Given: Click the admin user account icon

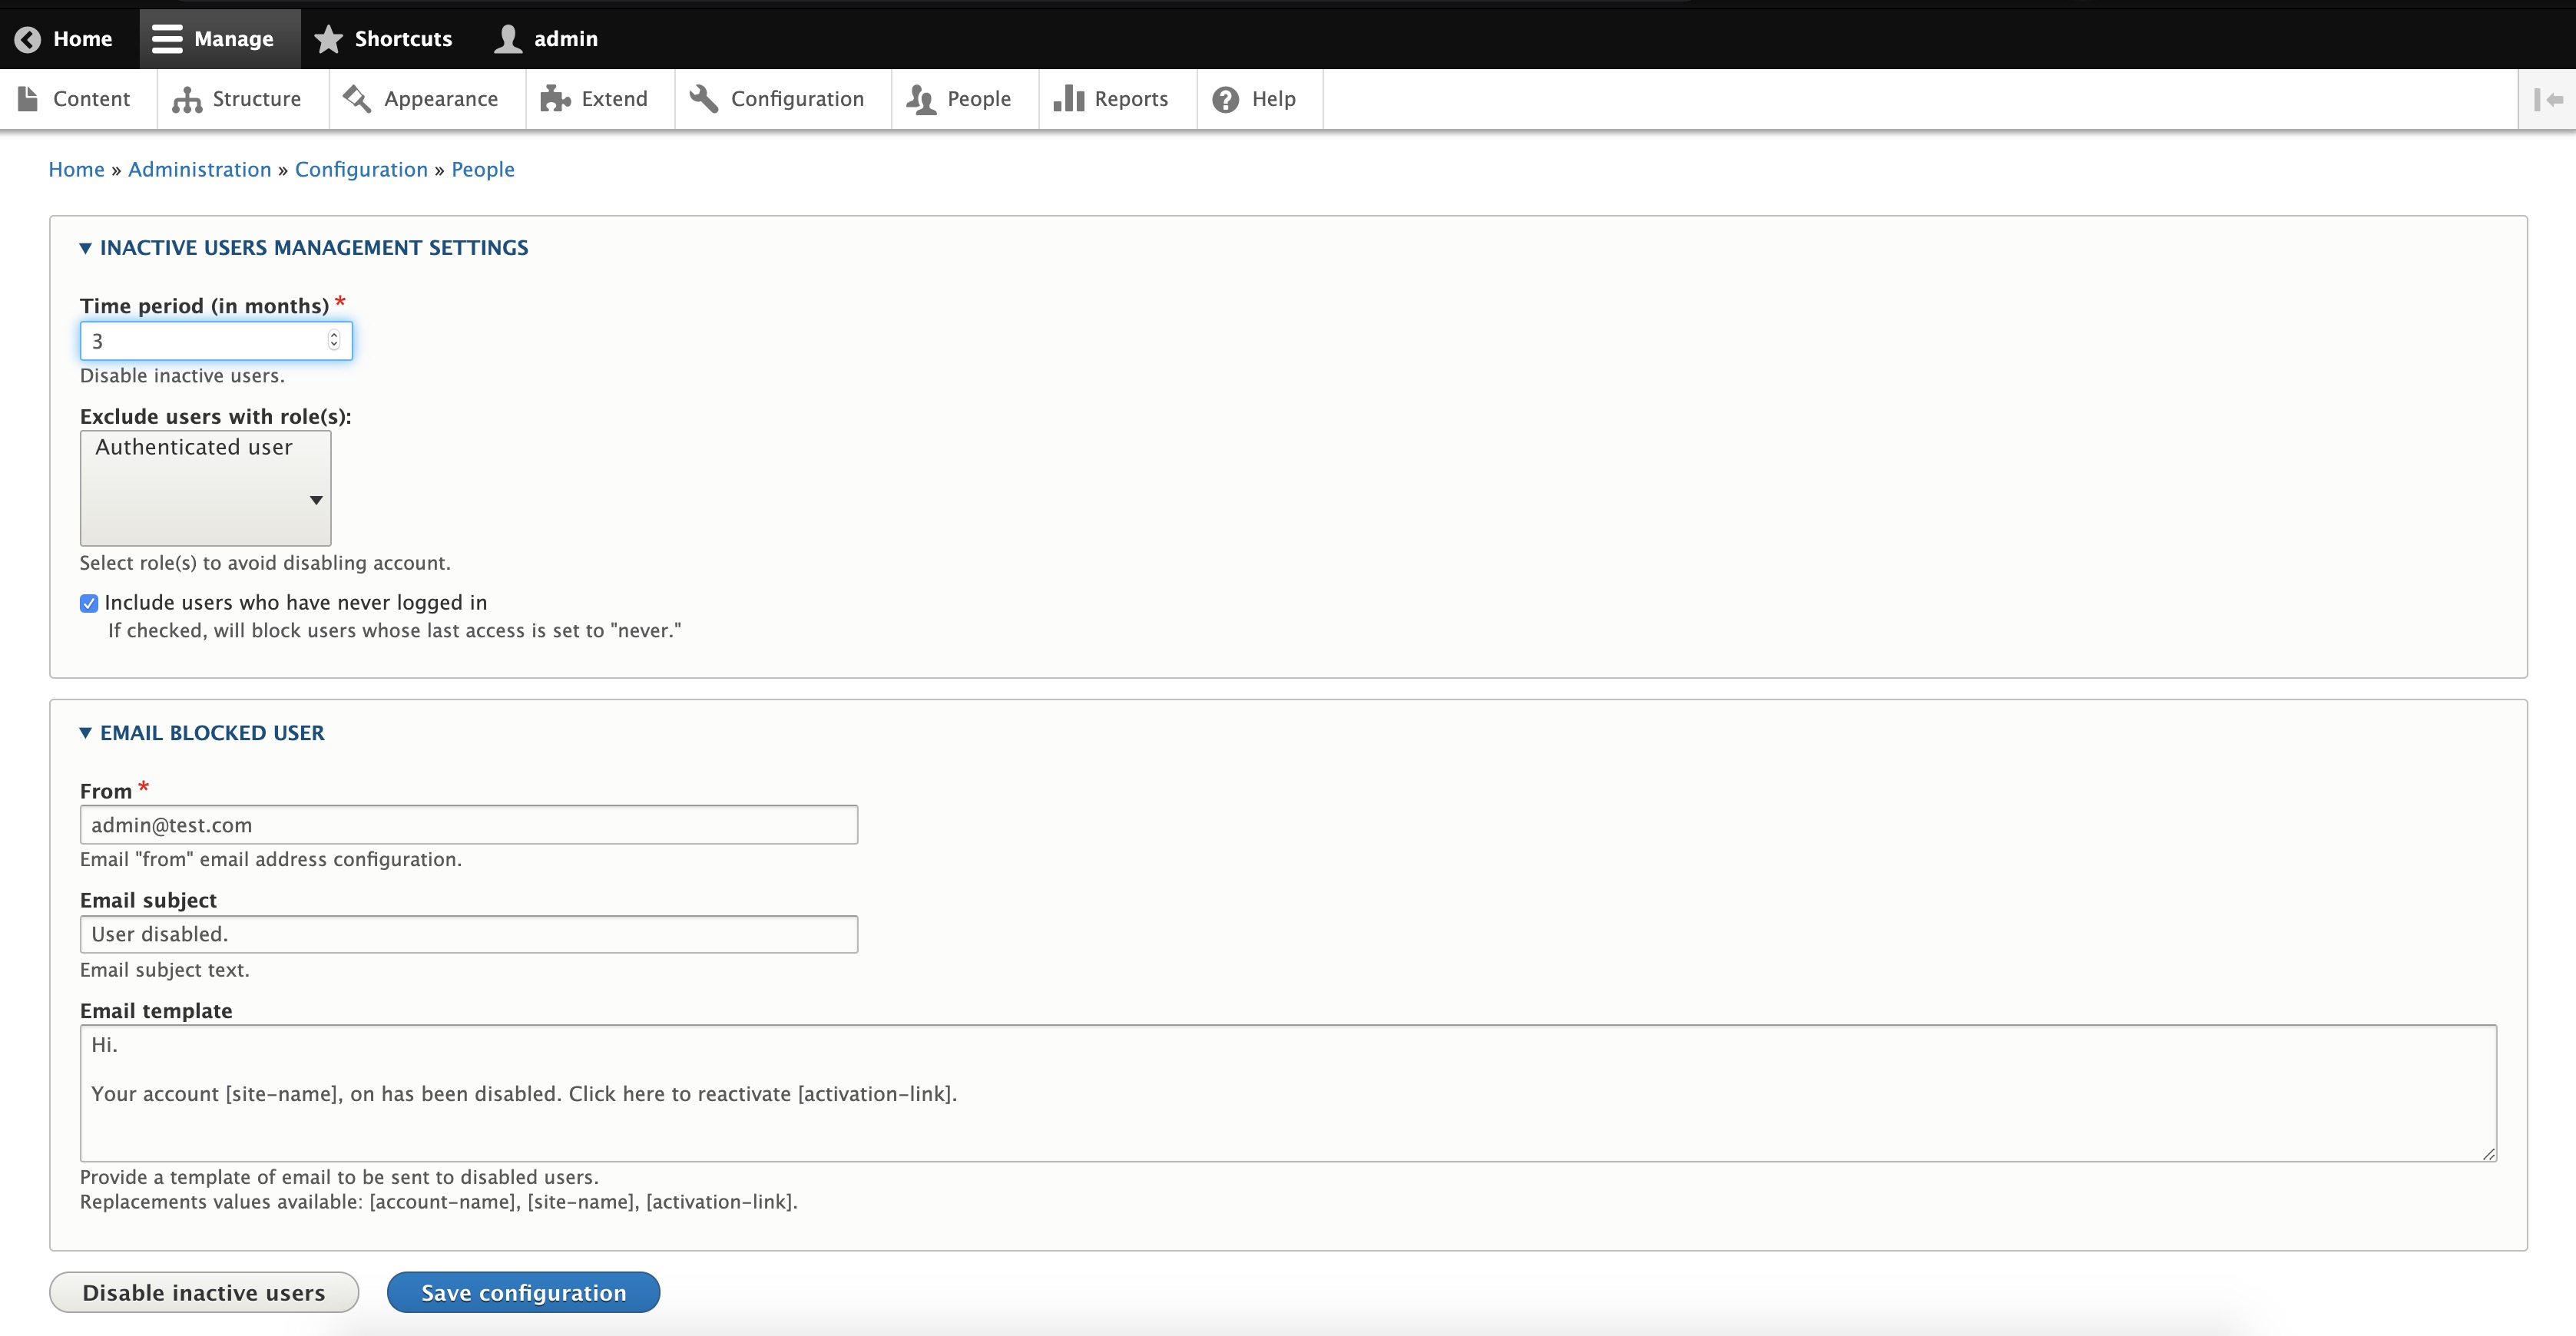Looking at the screenshot, I should [507, 38].
